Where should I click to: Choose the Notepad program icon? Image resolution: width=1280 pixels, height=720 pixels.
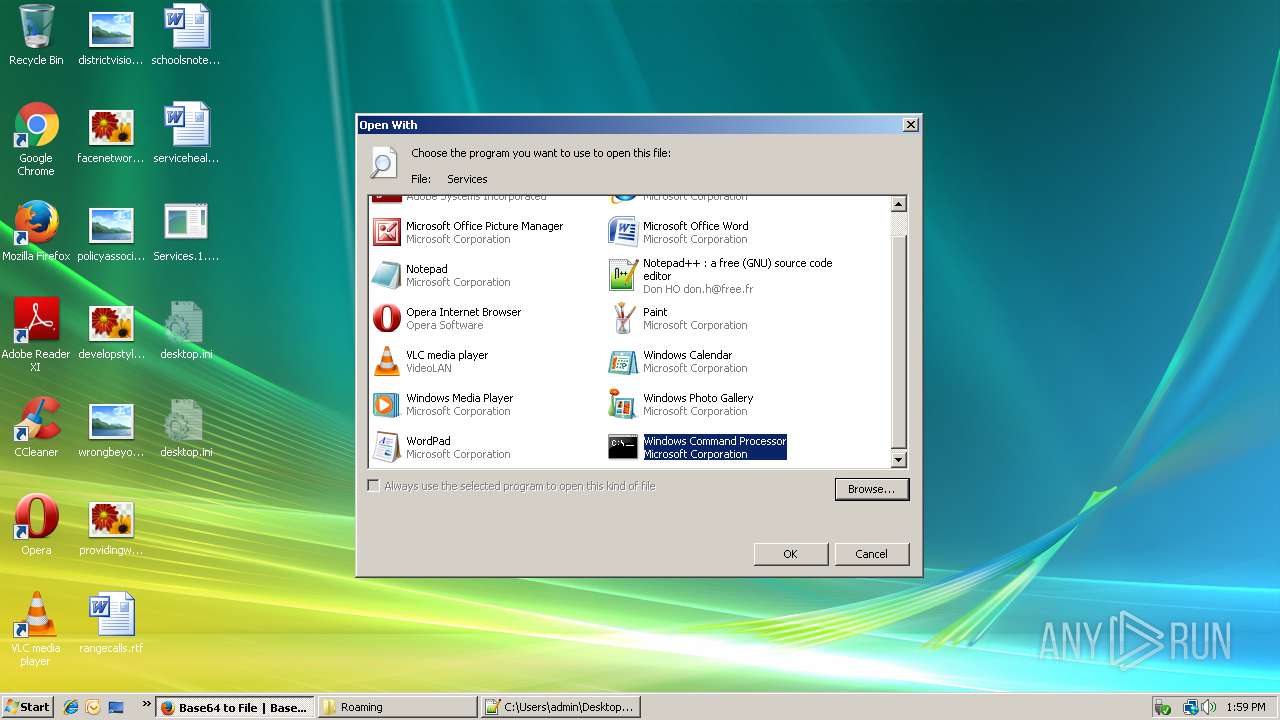[x=386, y=275]
